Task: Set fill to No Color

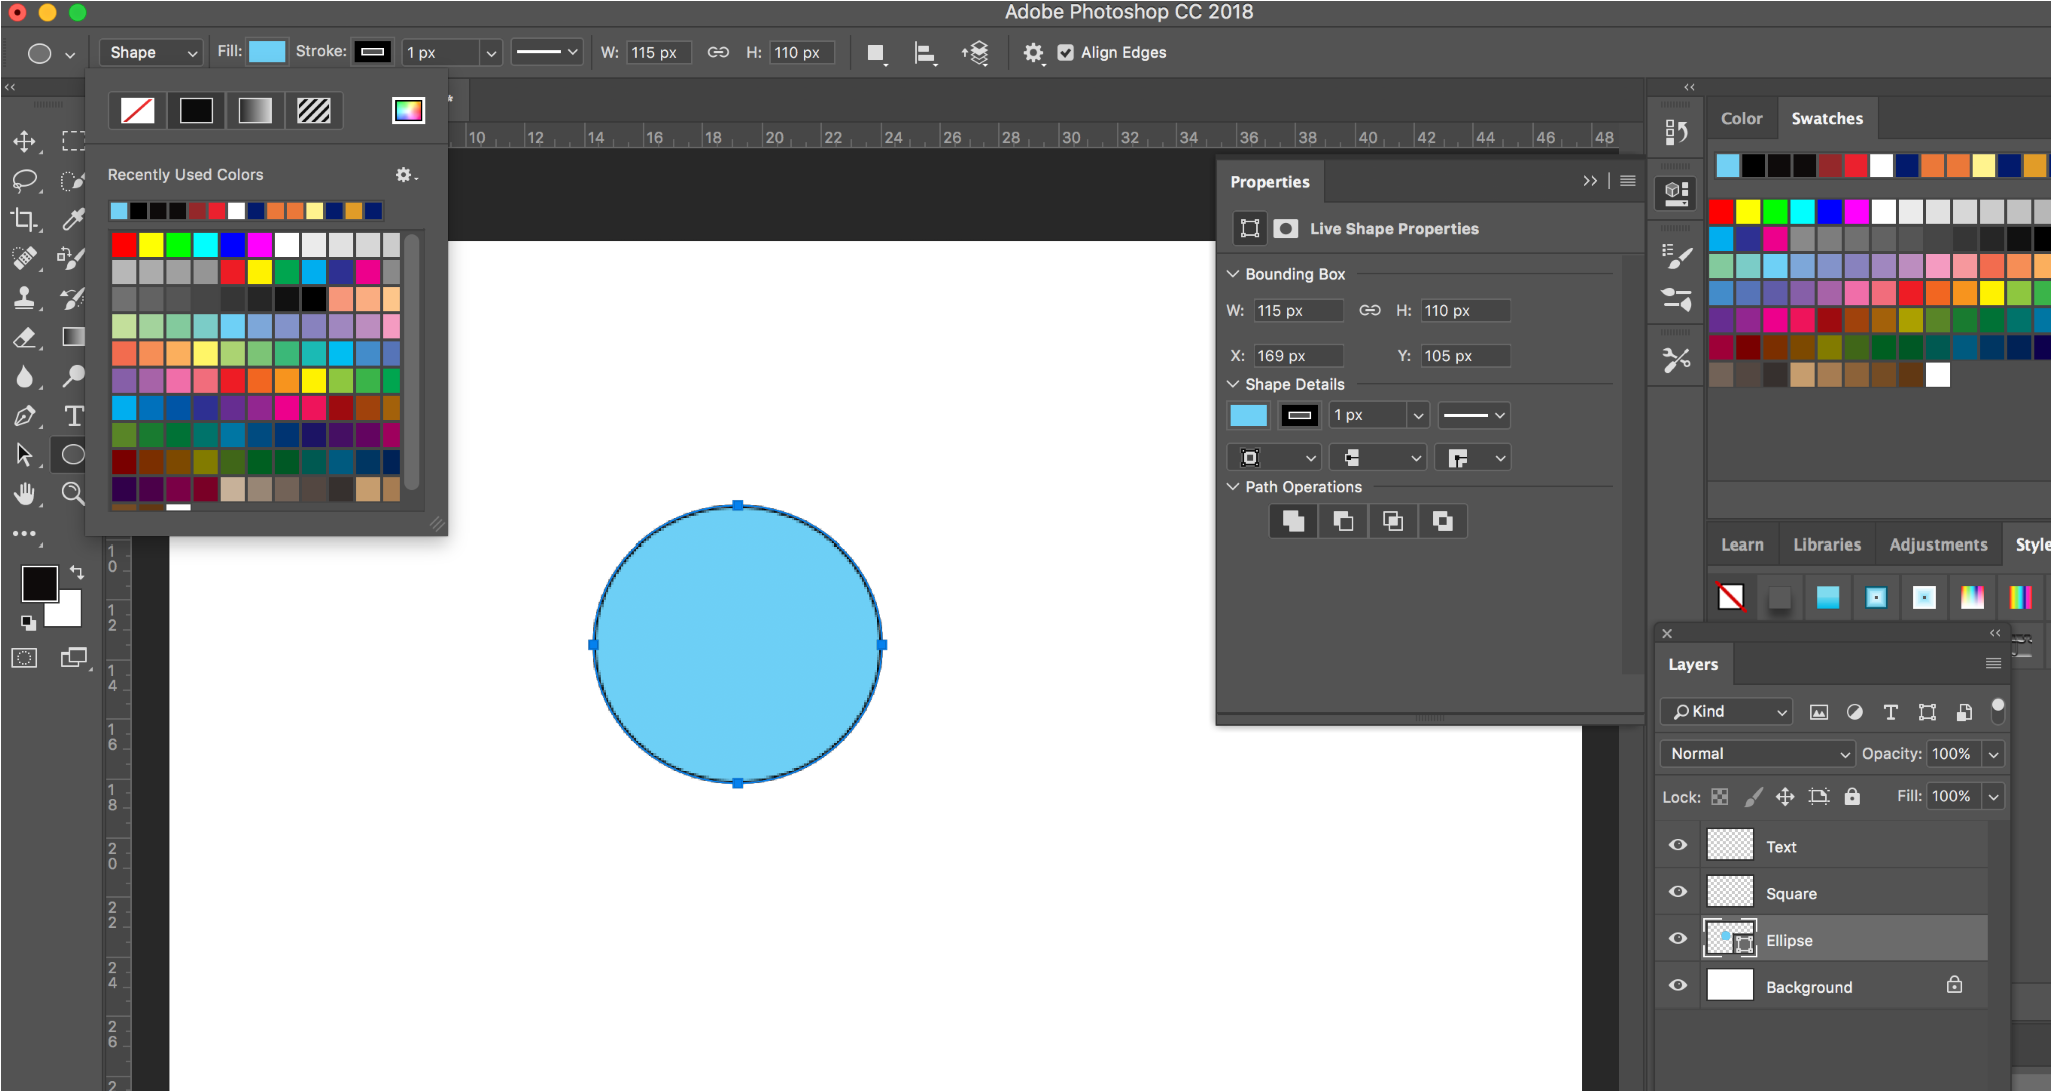Action: pyautogui.click(x=137, y=110)
